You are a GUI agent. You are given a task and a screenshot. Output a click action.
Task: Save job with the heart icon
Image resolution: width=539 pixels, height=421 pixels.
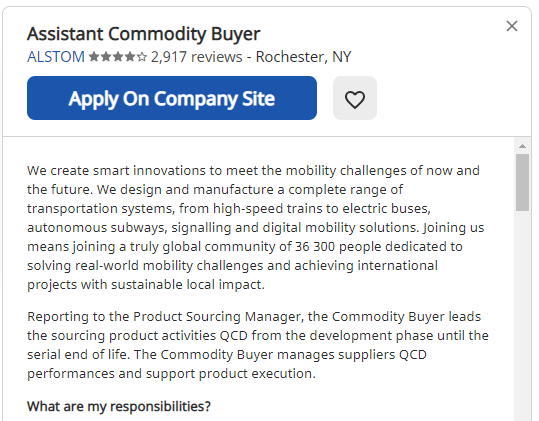pos(355,98)
